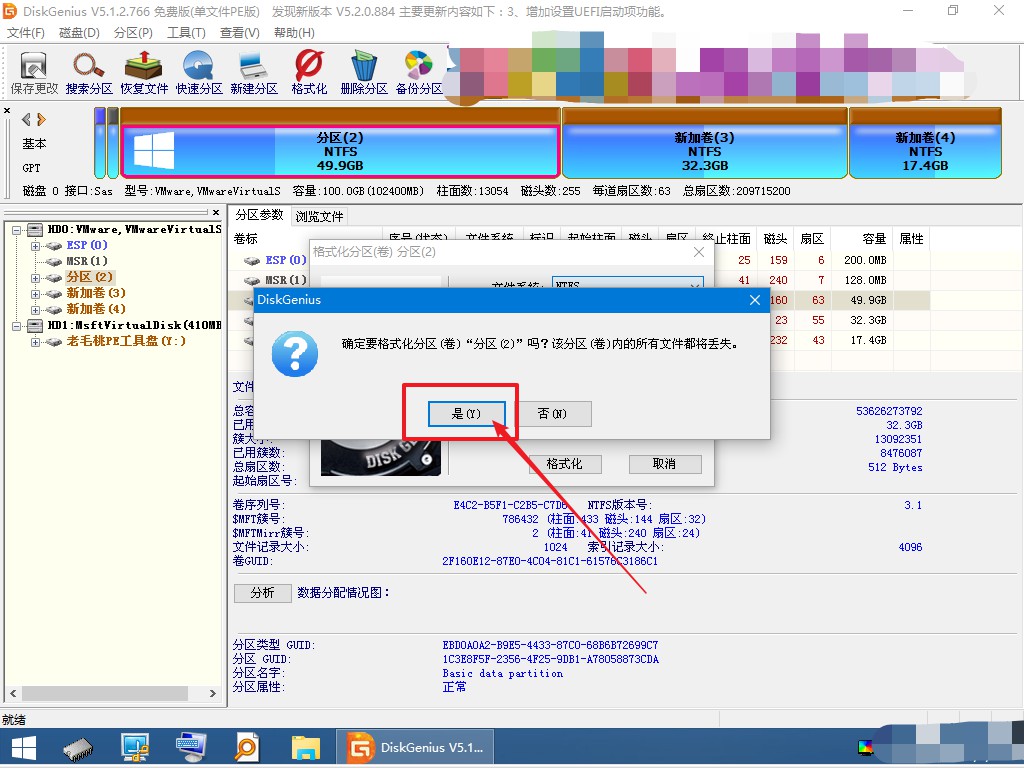Open the 文件(F) menu
The height and width of the screenshot is (768, 1024).
[25, 33]
